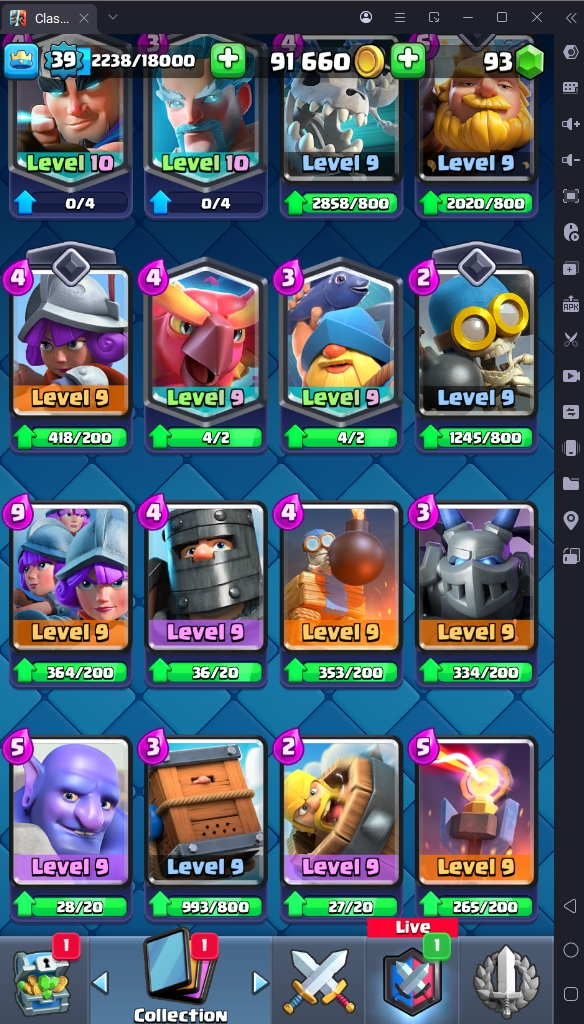
Task: Expand the tab dropdown chevron in title bar
Action: click(113, 17)
